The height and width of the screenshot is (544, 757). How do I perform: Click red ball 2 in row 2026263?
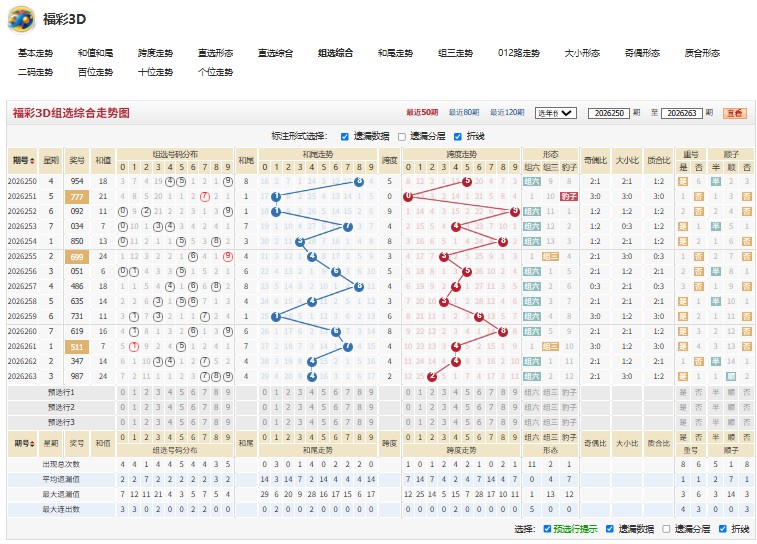[x=432, y=376]
